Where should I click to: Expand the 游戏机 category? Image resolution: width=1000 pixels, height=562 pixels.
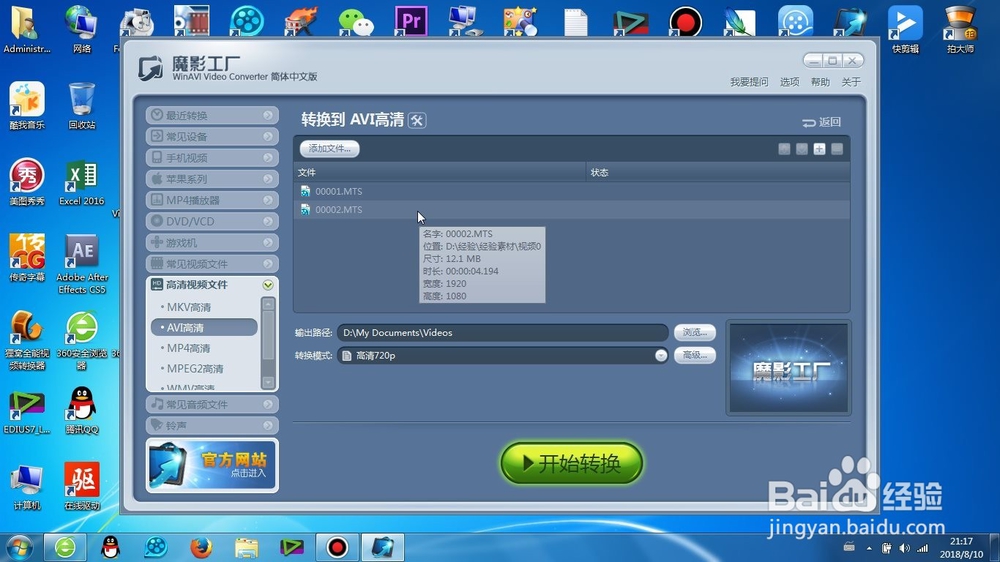(212, 242)
